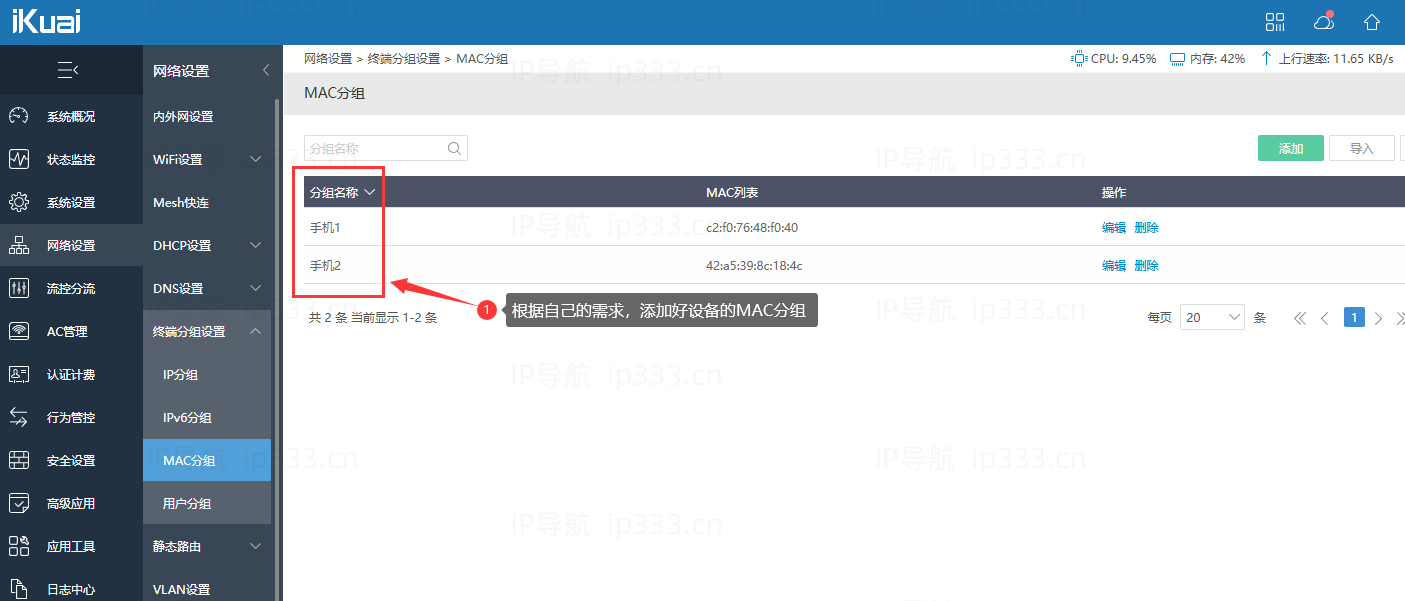Click the home icon in top bar
The width and height of the screenshot is (1405, 601).
point(1373,22)
